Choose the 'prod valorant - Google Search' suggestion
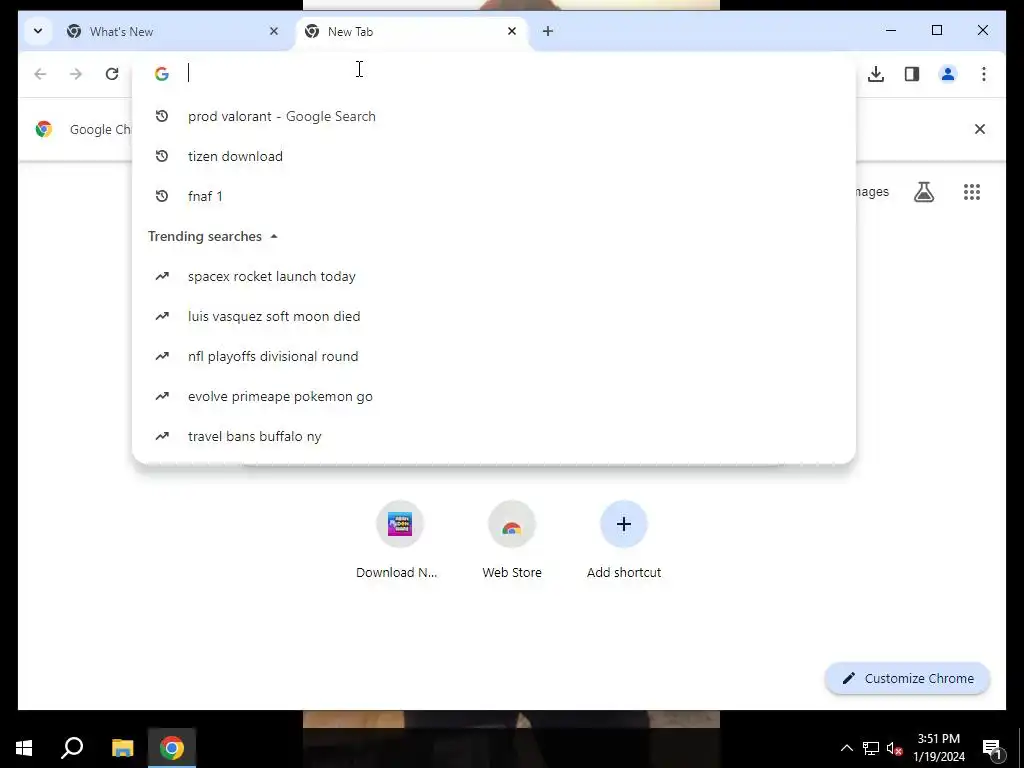 tap(494, 116)
